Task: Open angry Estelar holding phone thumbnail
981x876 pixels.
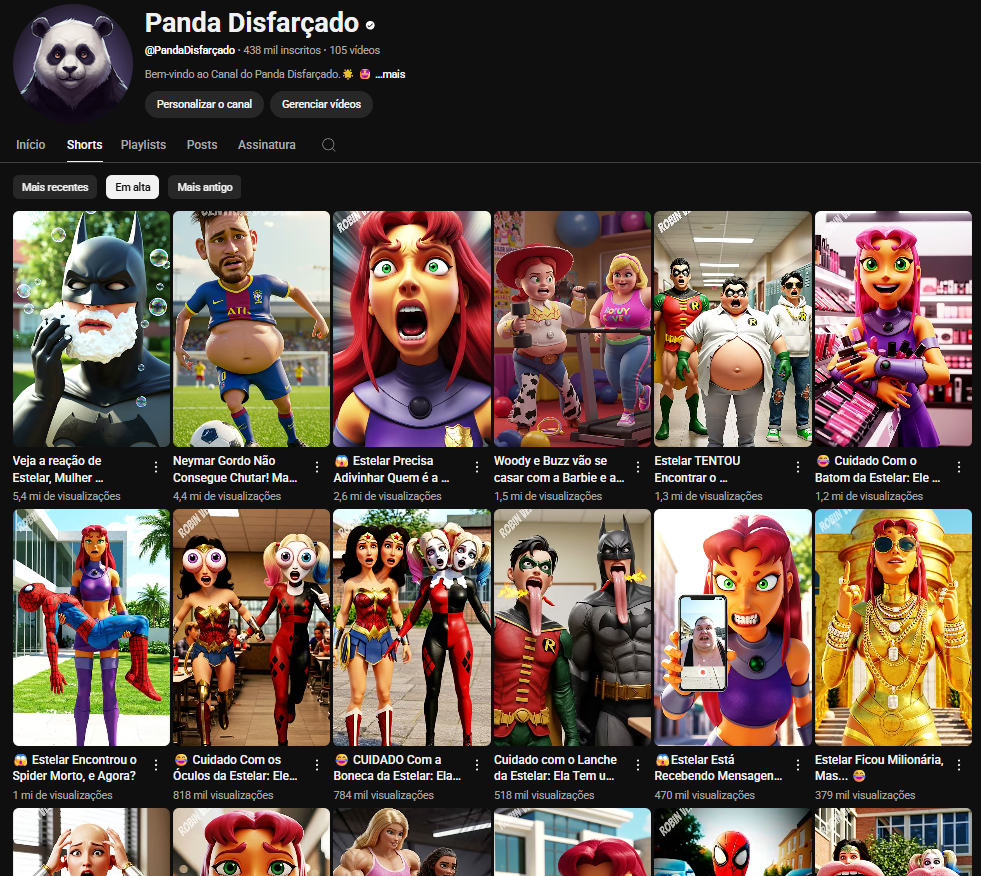Action: [733, 628]
